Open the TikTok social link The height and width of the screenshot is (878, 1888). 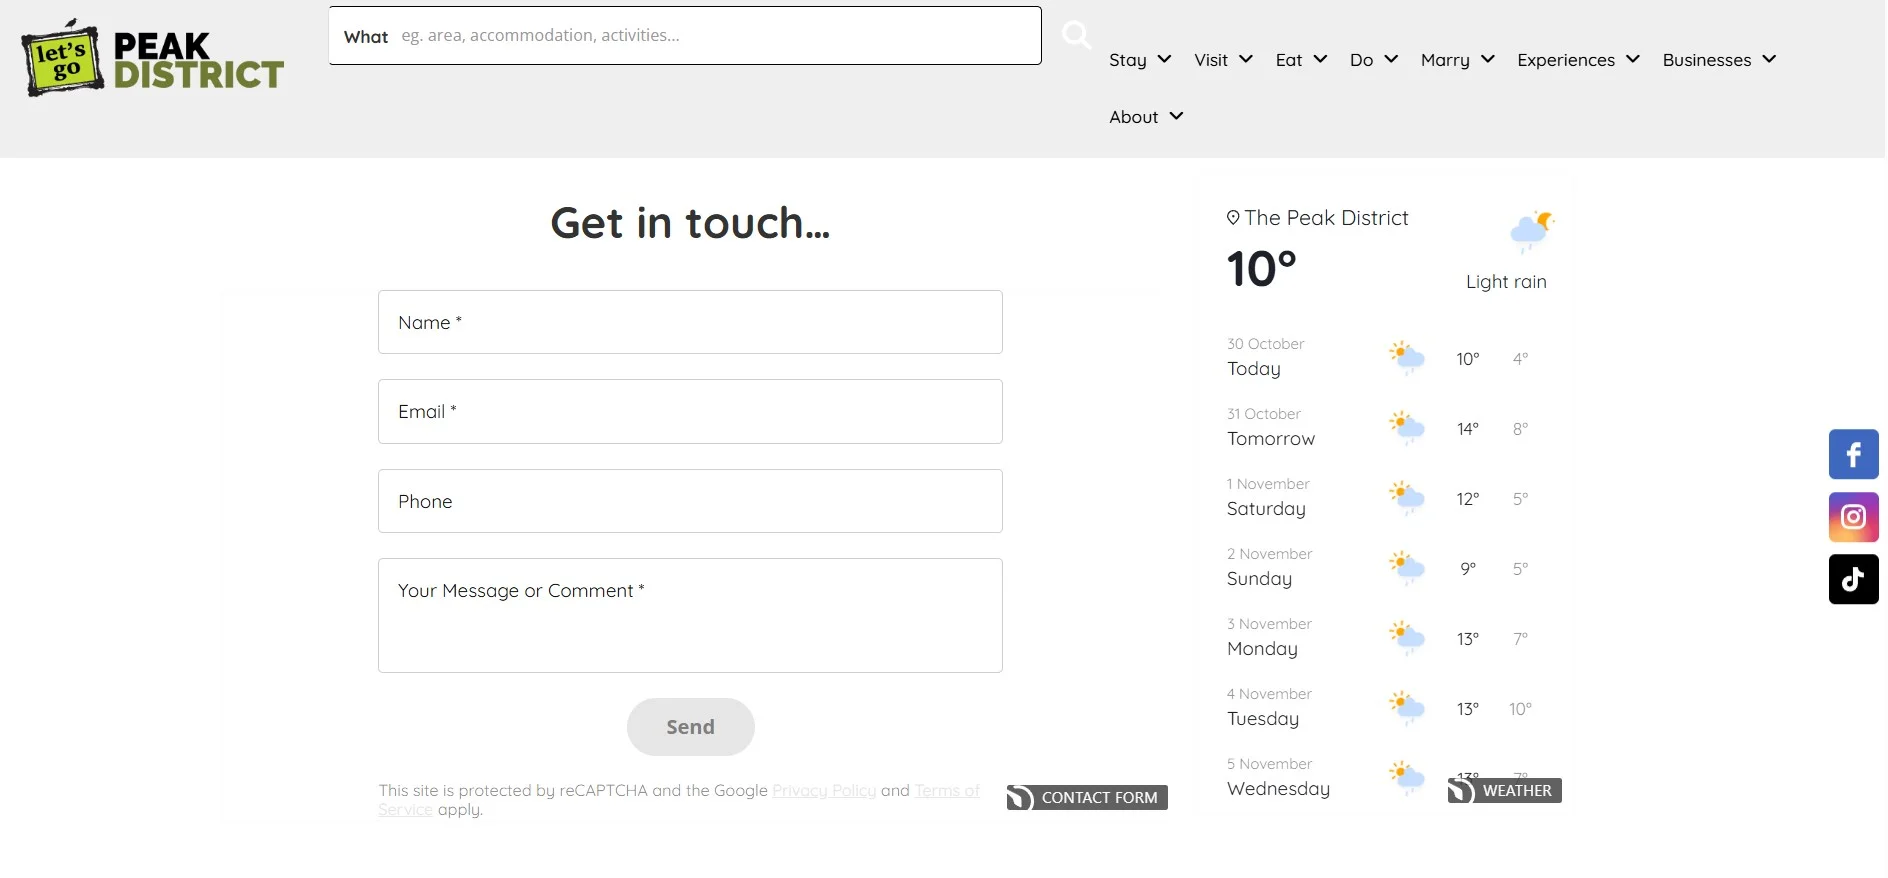[x=1853, y=579]
